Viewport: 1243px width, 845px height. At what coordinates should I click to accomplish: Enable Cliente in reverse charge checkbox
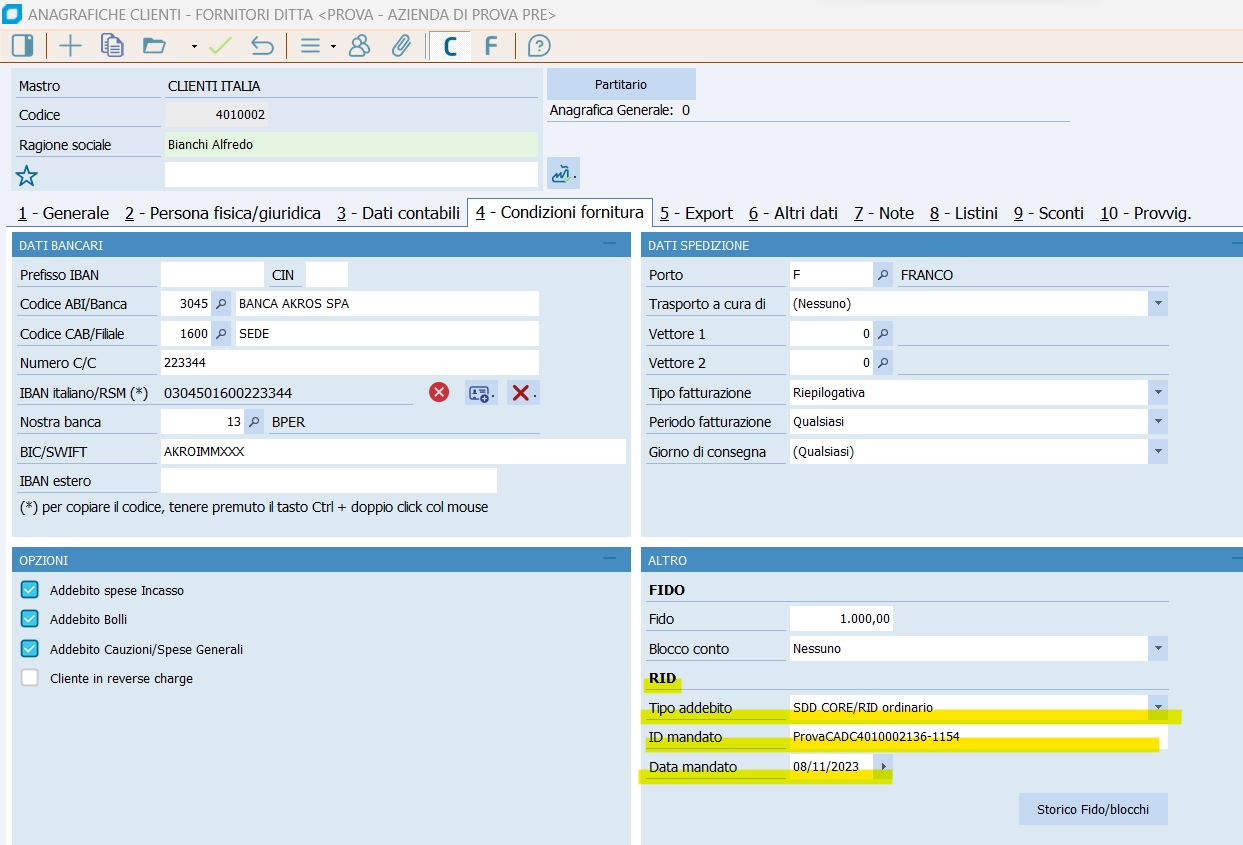(30, 678)
